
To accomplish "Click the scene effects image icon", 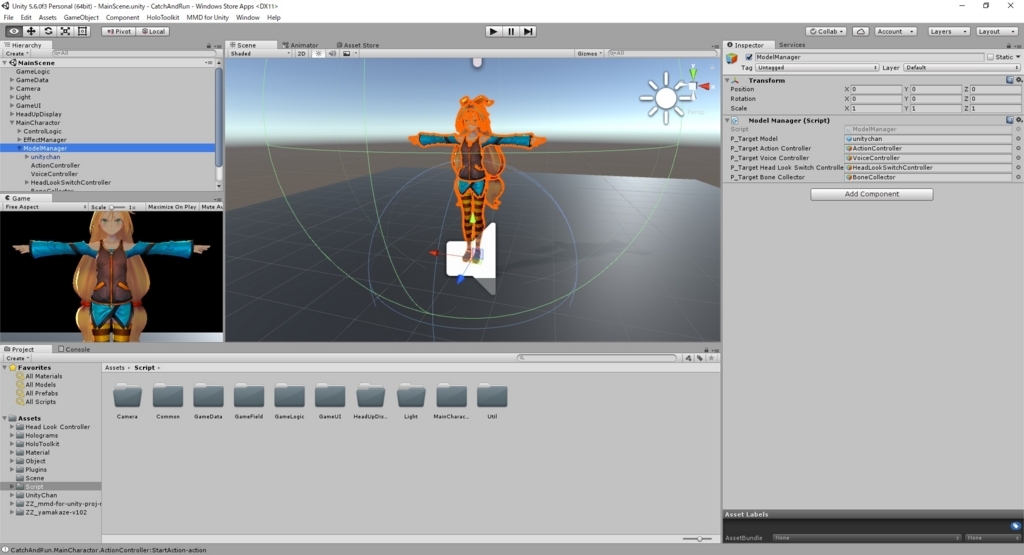I will [x=347, y=54].
